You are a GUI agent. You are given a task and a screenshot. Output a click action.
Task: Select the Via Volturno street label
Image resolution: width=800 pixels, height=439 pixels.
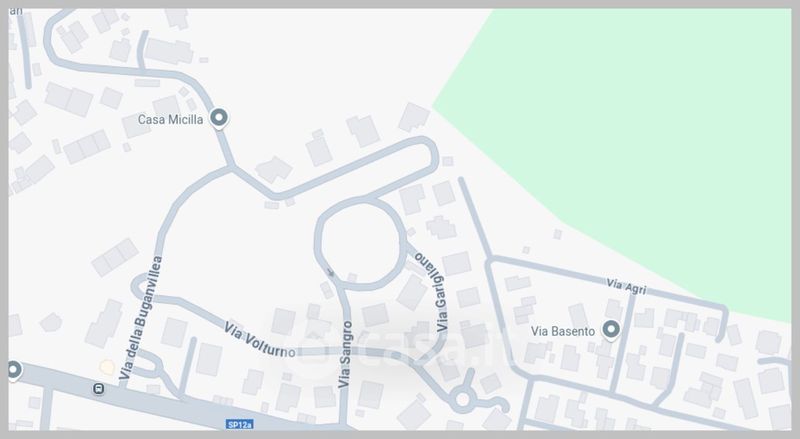(259, 340)
